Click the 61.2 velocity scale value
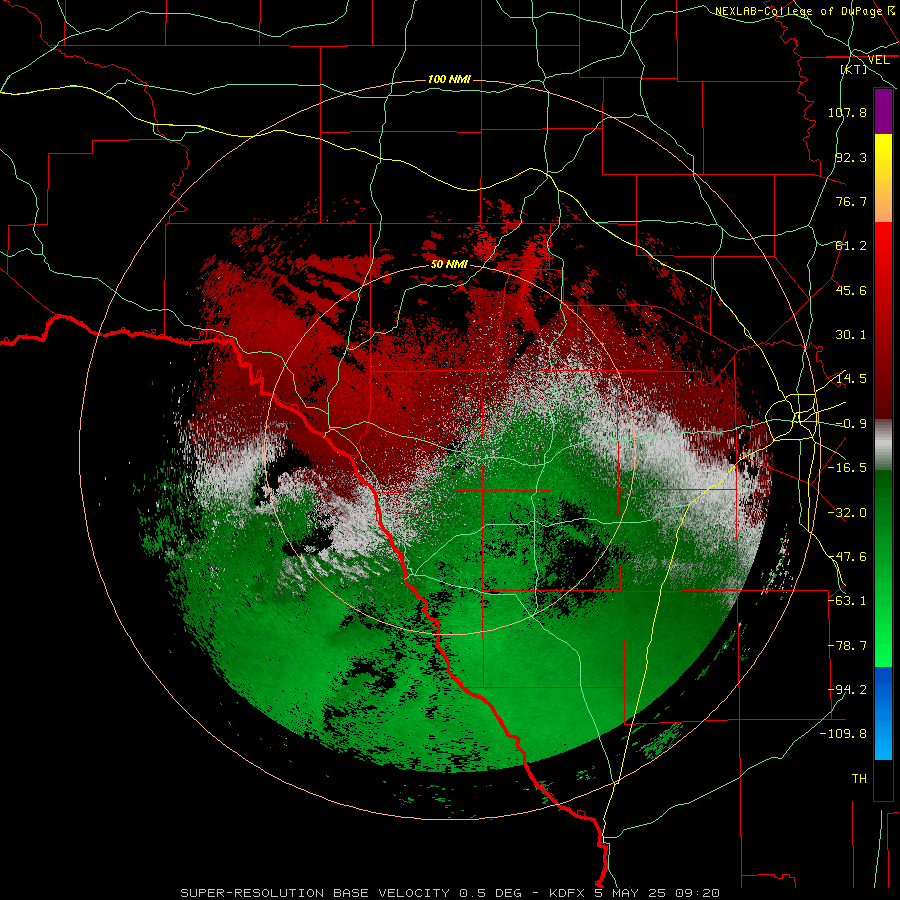This screenshot has width=900, height=900. coord(851,246)
